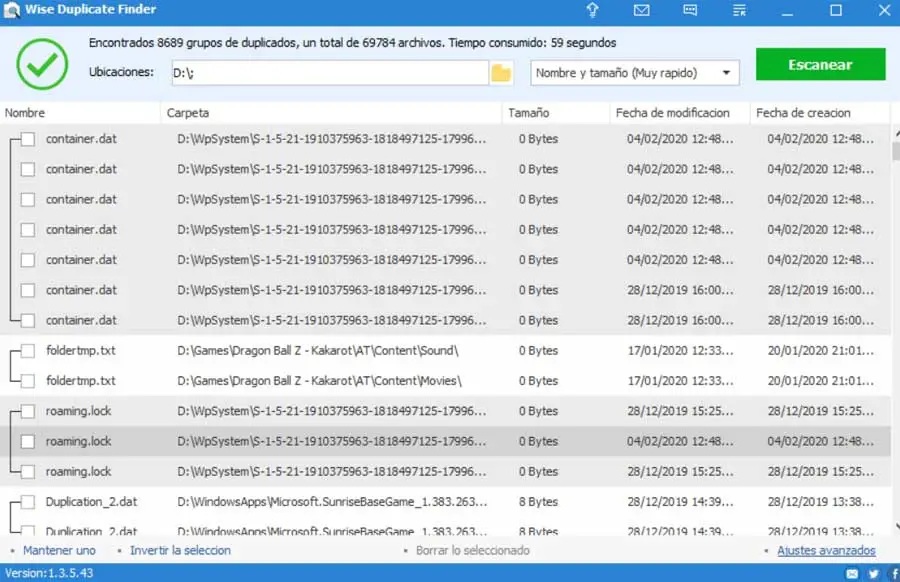The width and height of the screenshot is (900, 582).
Task: Check the first Duplication_2.dat checkbox
Action: coord(28,502)
